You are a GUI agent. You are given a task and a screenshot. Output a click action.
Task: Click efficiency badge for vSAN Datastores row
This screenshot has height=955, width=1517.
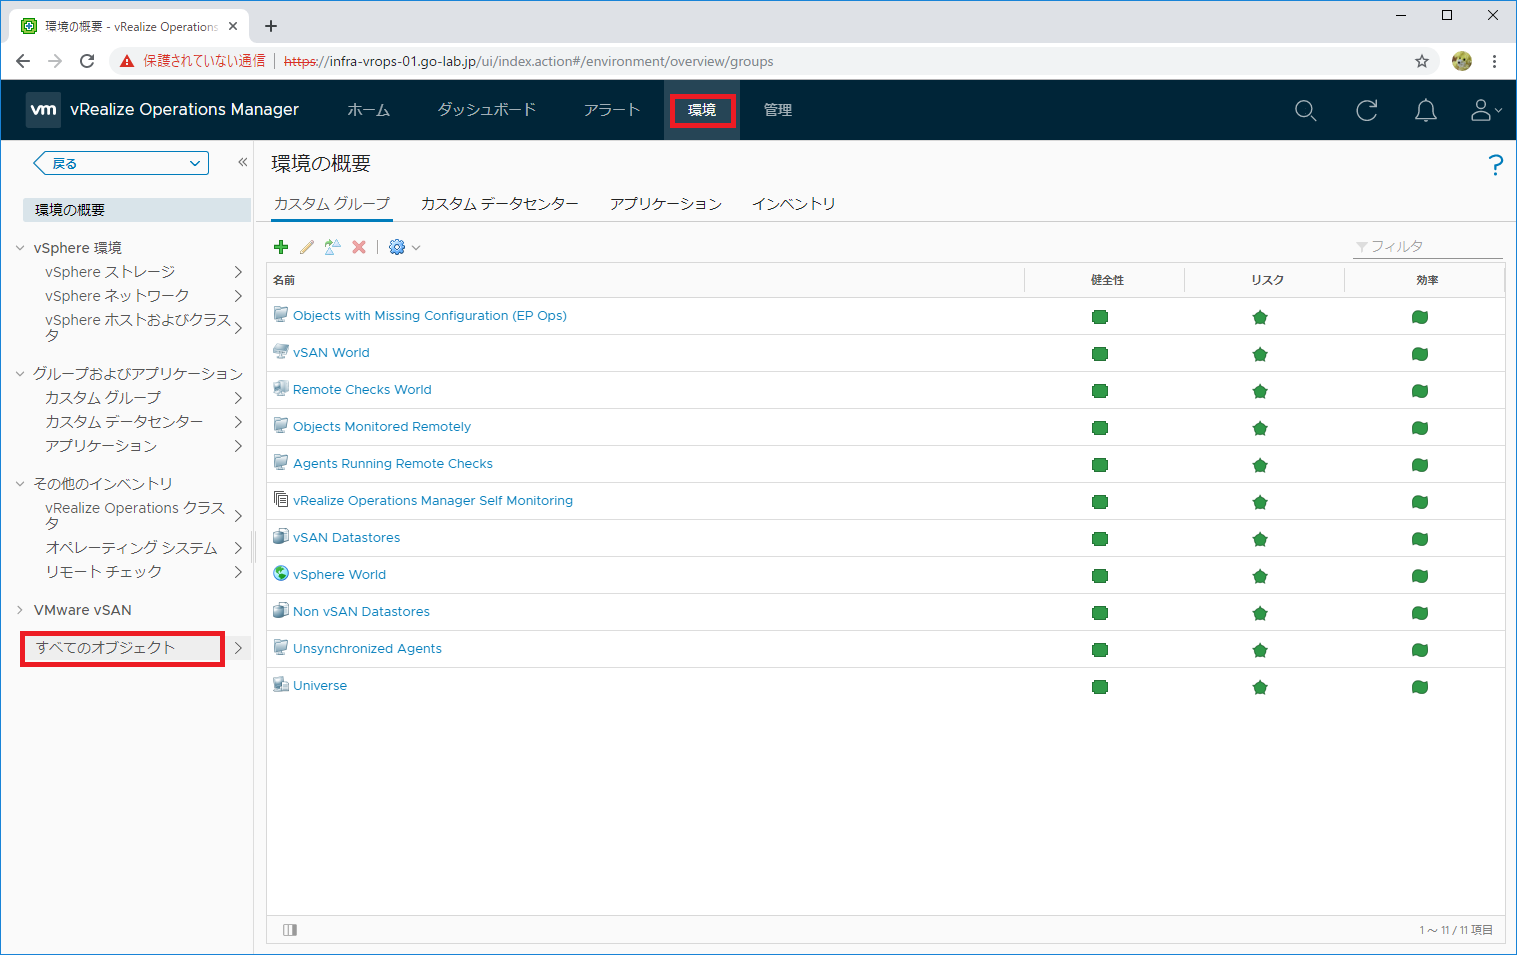[x=1420, y=539]
